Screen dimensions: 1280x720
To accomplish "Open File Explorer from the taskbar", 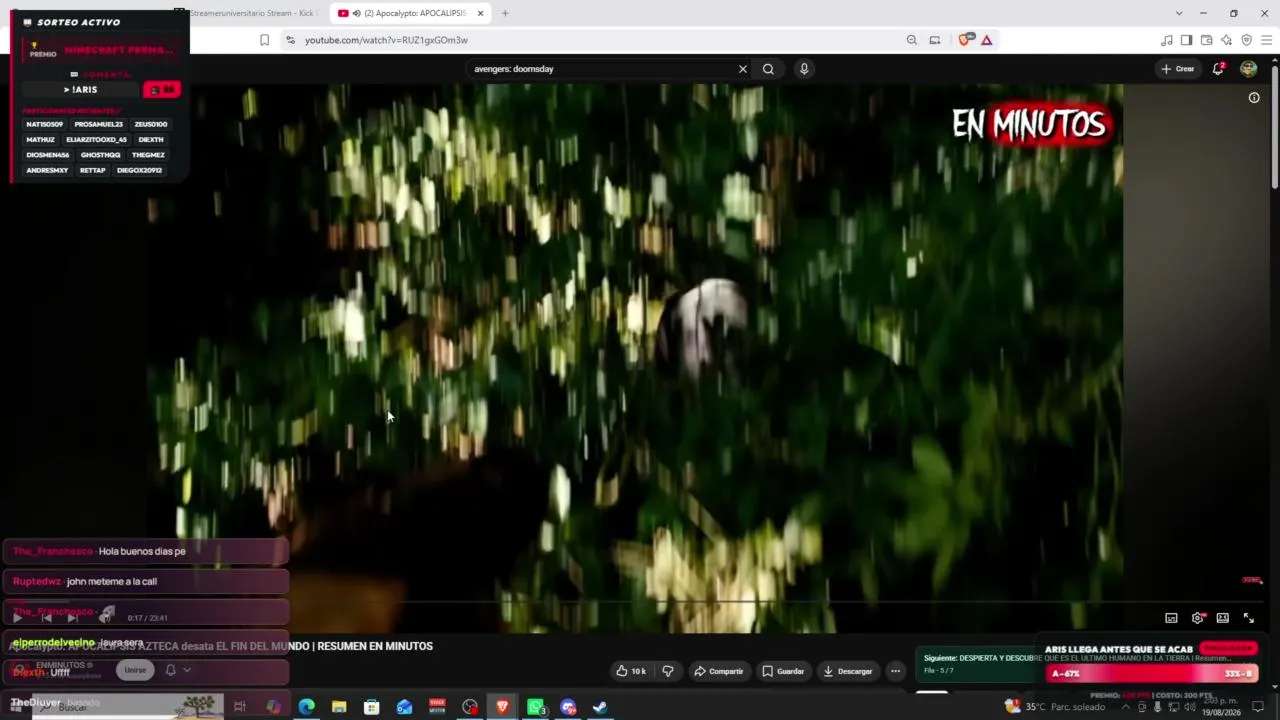I will 339,707.
